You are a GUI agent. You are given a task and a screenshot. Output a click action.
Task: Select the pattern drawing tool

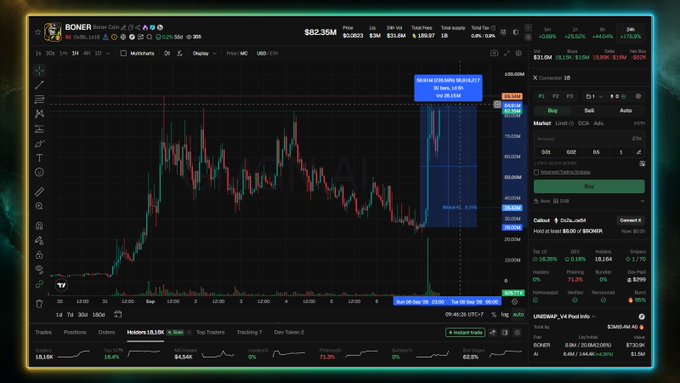39,114
